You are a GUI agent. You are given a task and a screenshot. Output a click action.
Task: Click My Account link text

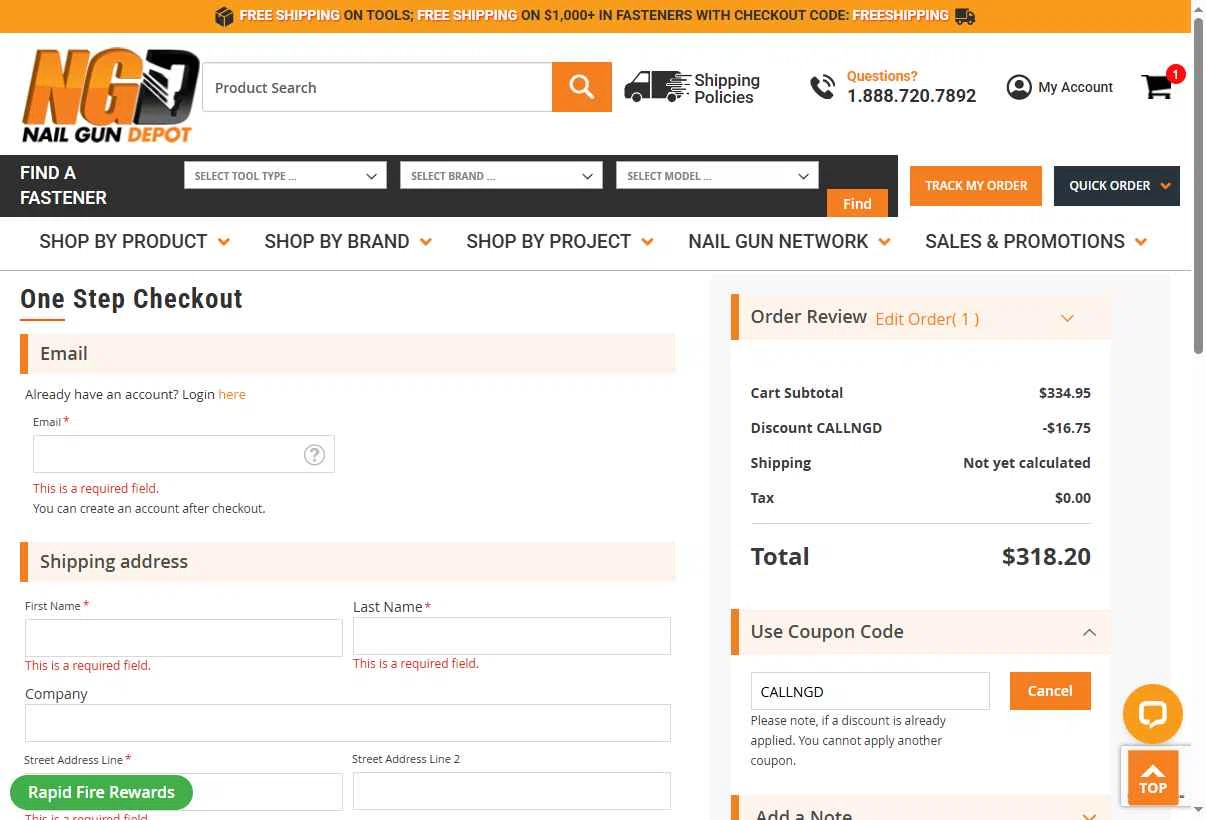(1075, 87)
